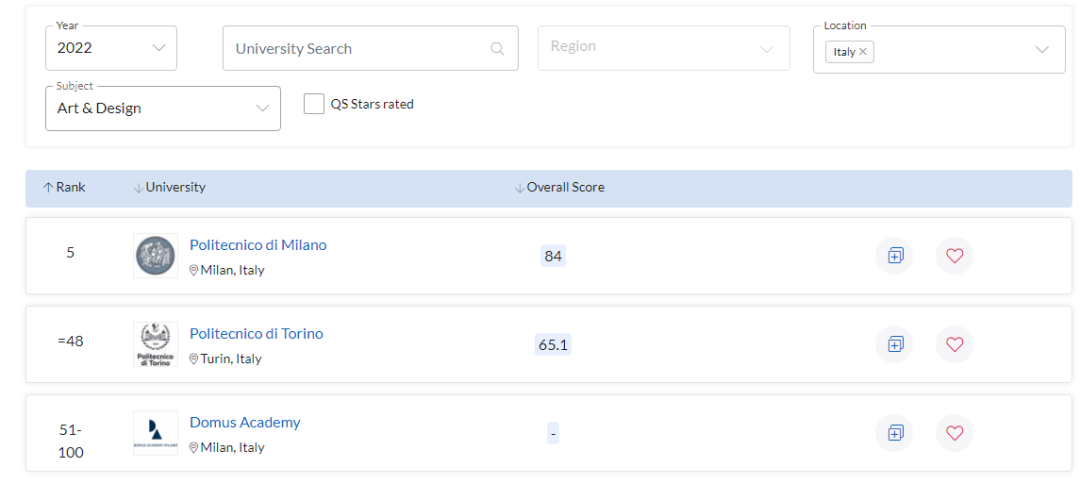
Task: Favorite Domus Academy with heart
Action: (954, 433)
